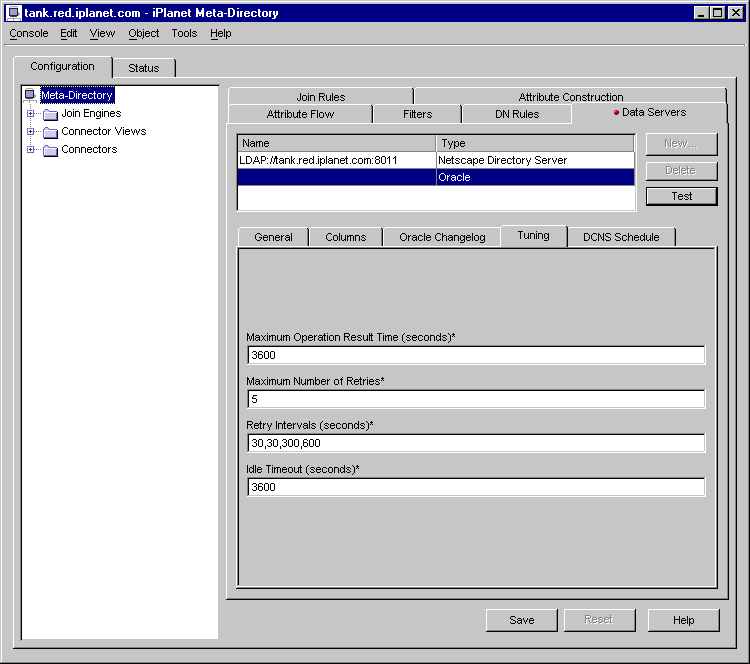
Task: Click the Join Engines folder icon
Action: point(50,114)
